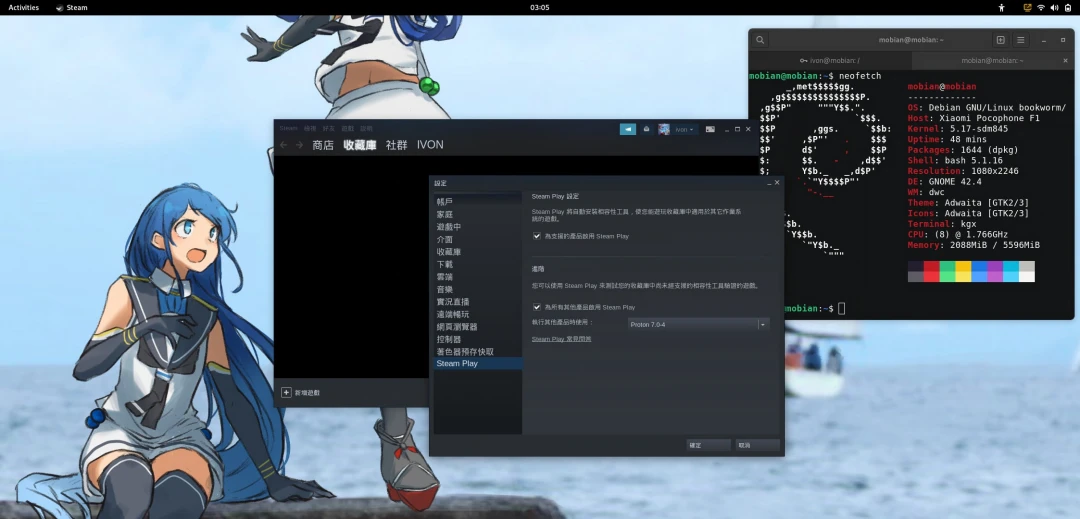
Task: Open the terminal hamburger menu
Action: (x=1021, y=40)
